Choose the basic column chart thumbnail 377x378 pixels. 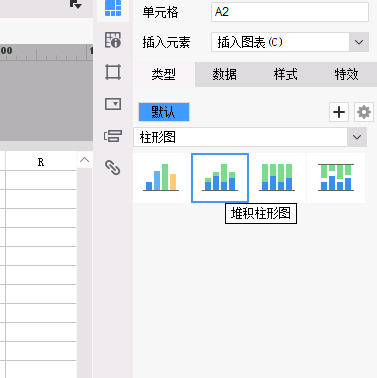162,178
